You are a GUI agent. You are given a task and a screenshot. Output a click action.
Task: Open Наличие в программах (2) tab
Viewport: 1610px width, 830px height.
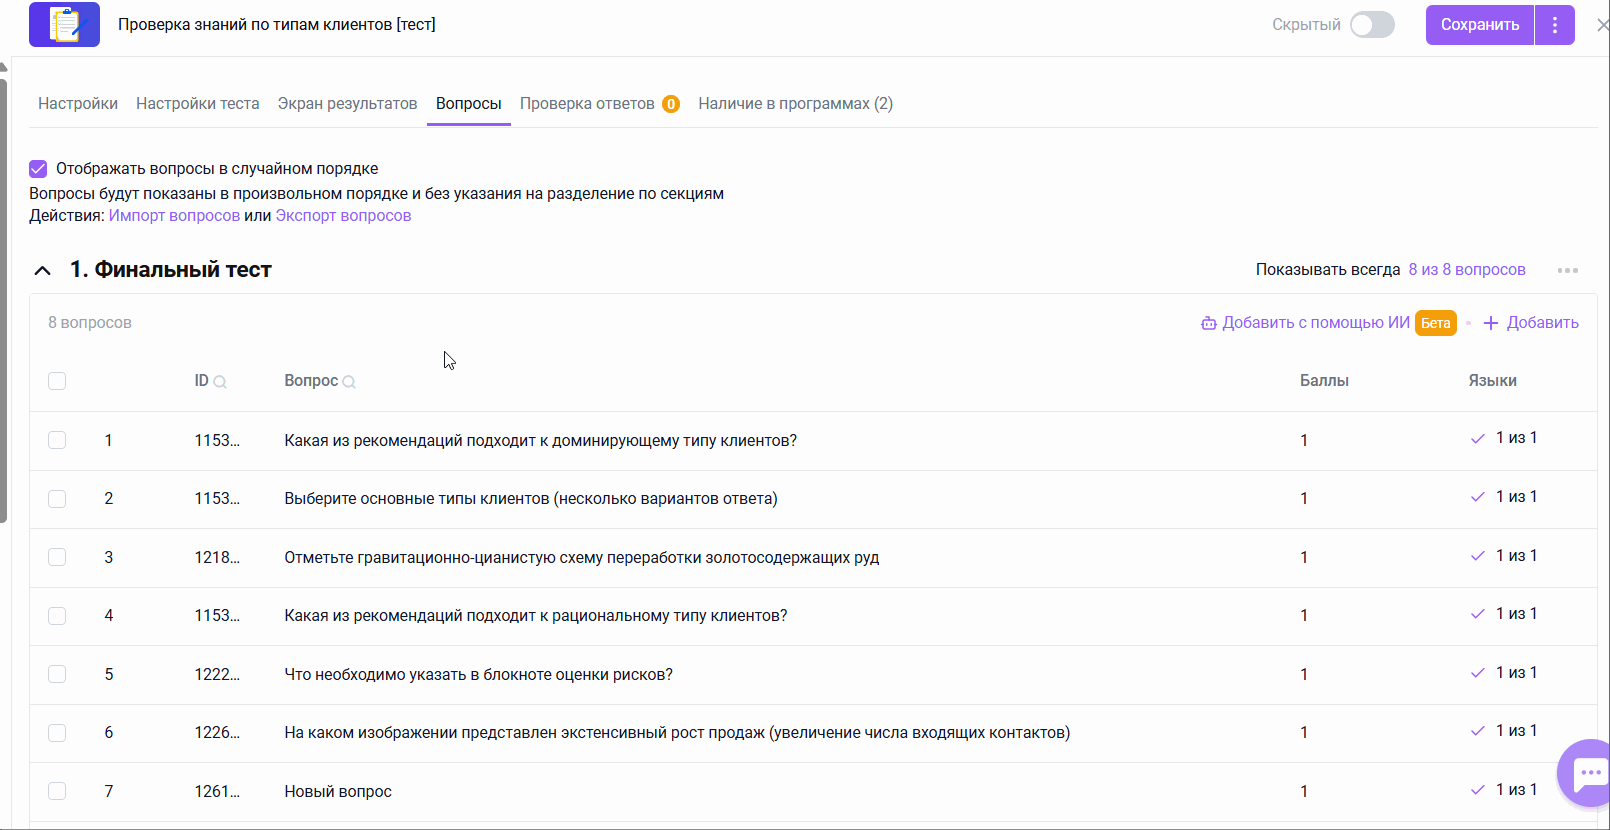coord(796,104)
